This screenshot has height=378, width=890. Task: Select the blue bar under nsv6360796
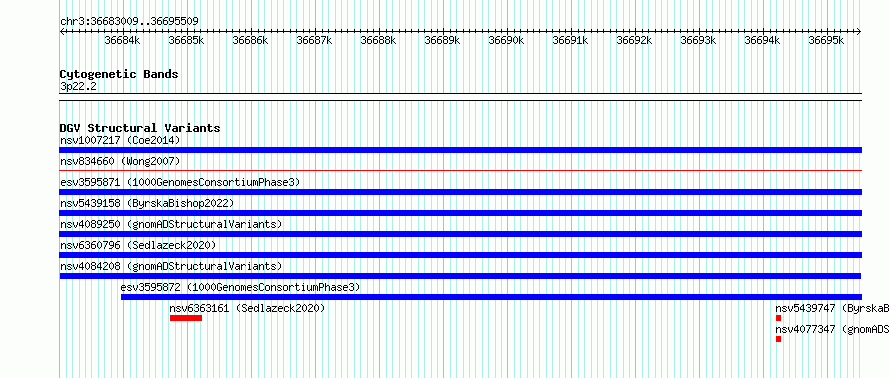coord(461,255)
